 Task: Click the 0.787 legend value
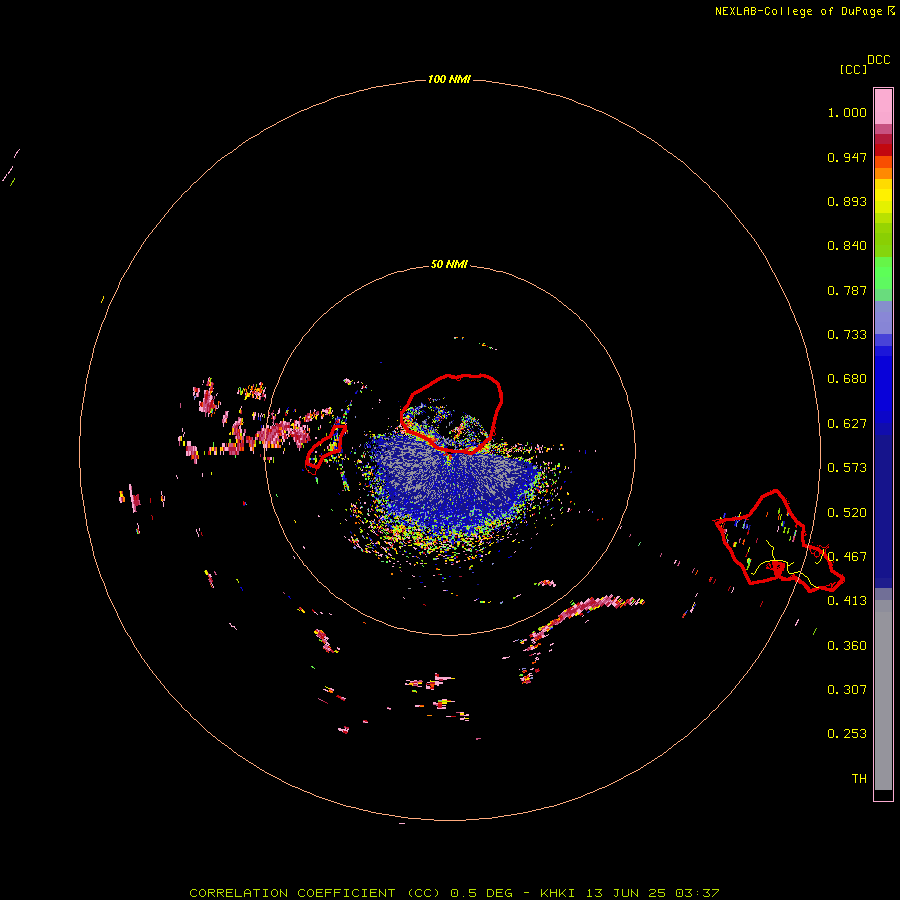click(847, 290)
